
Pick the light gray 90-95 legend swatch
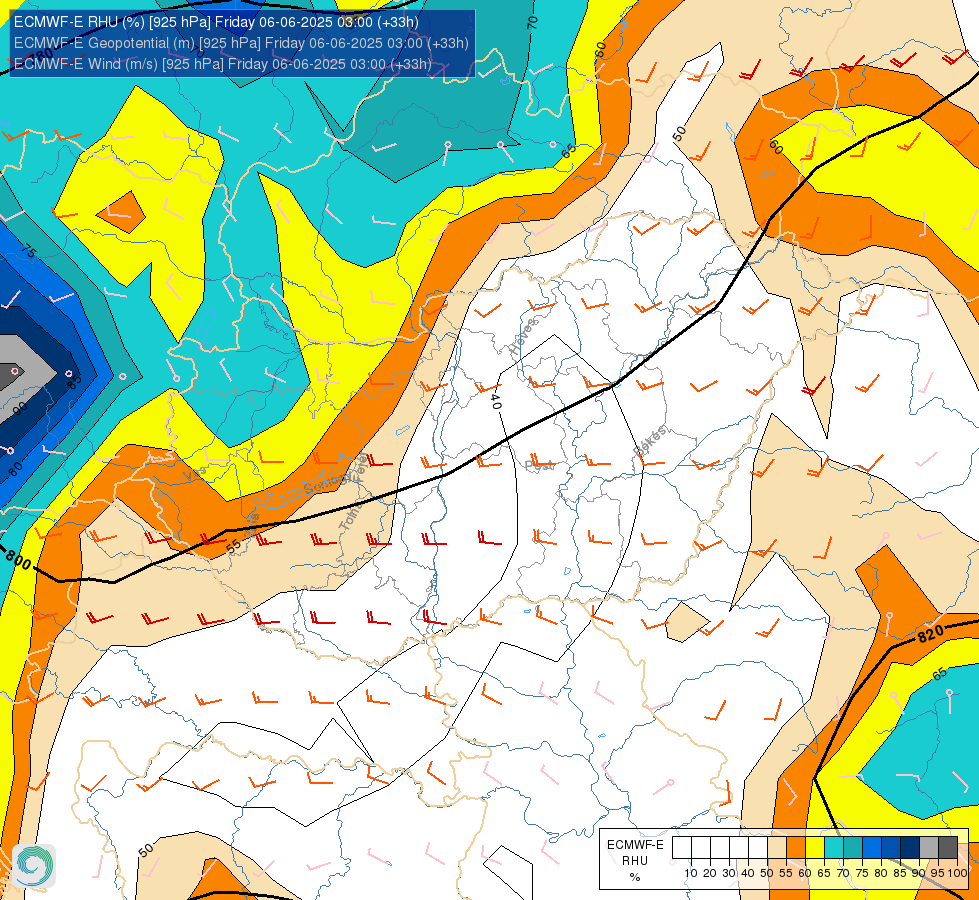pyautogui.click(x=929, y=848)
